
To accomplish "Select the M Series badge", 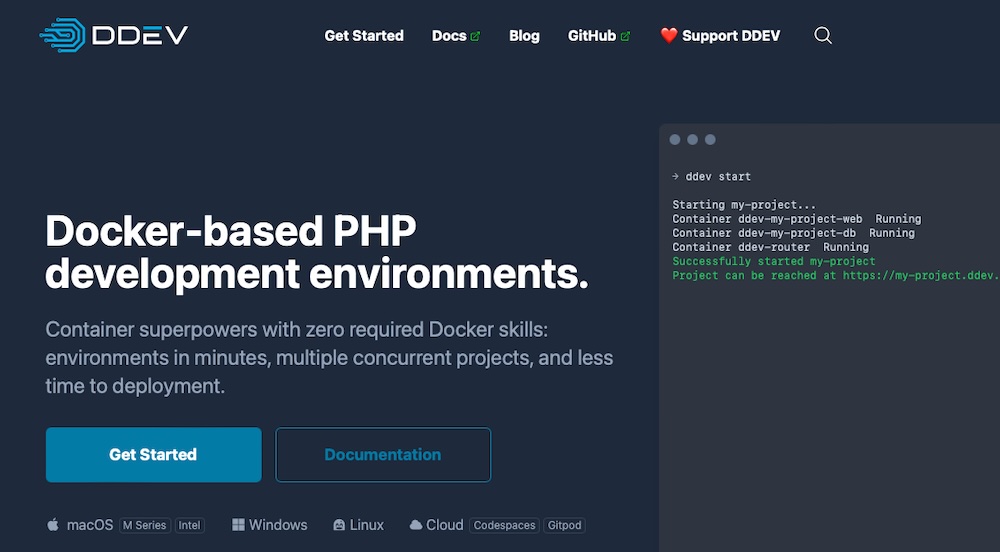I will point(145,525).
